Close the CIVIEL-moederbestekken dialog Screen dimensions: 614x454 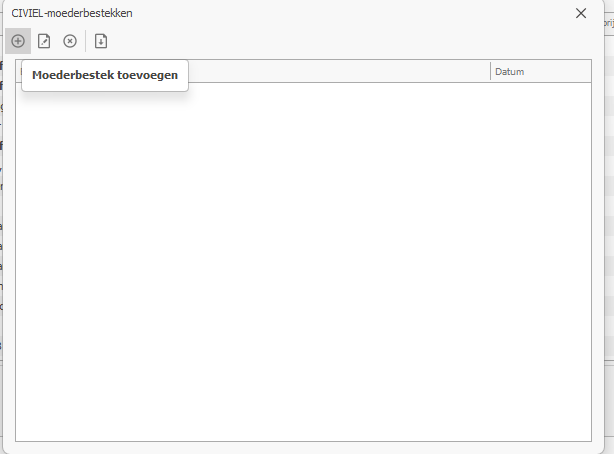581,13
